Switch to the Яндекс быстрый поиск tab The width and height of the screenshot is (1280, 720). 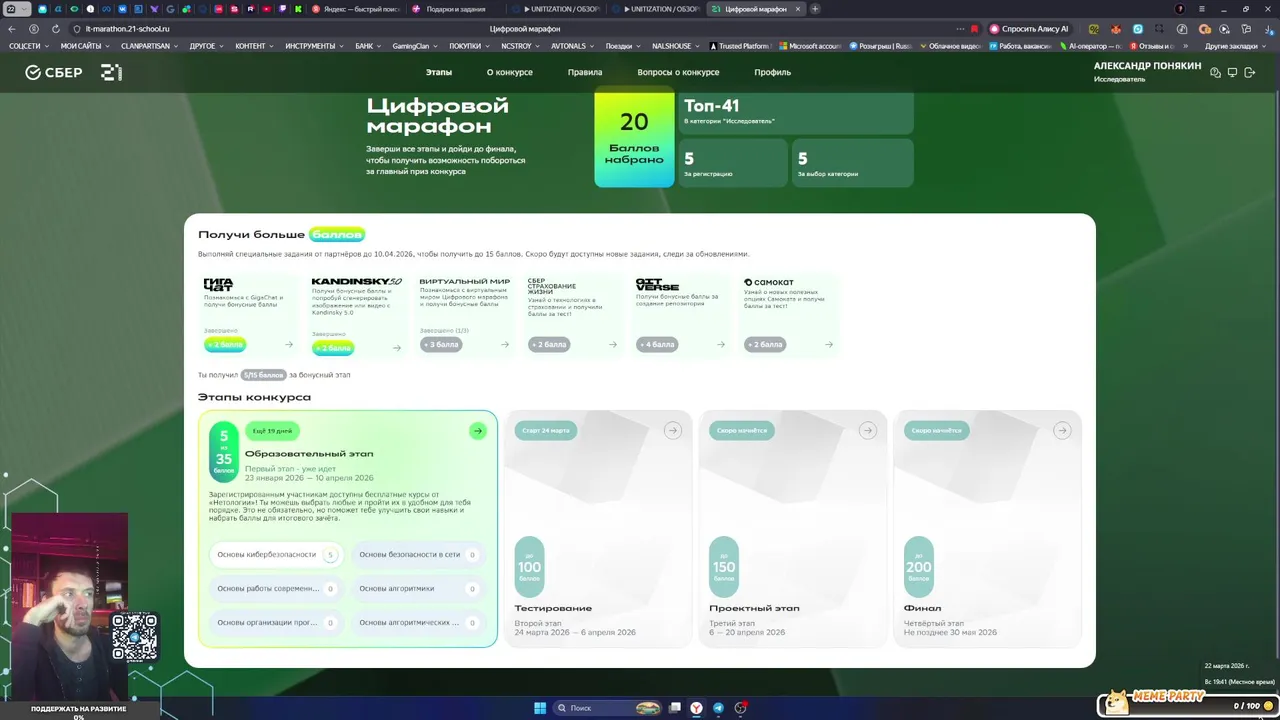tap(355, 9)
